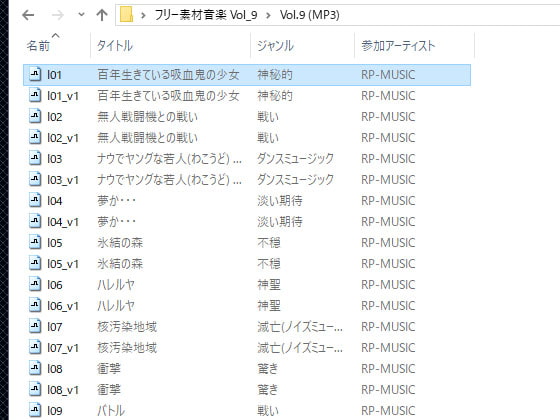Select audio file icon for l08_v1
The image size is (560, 420).
click(35, 390)
